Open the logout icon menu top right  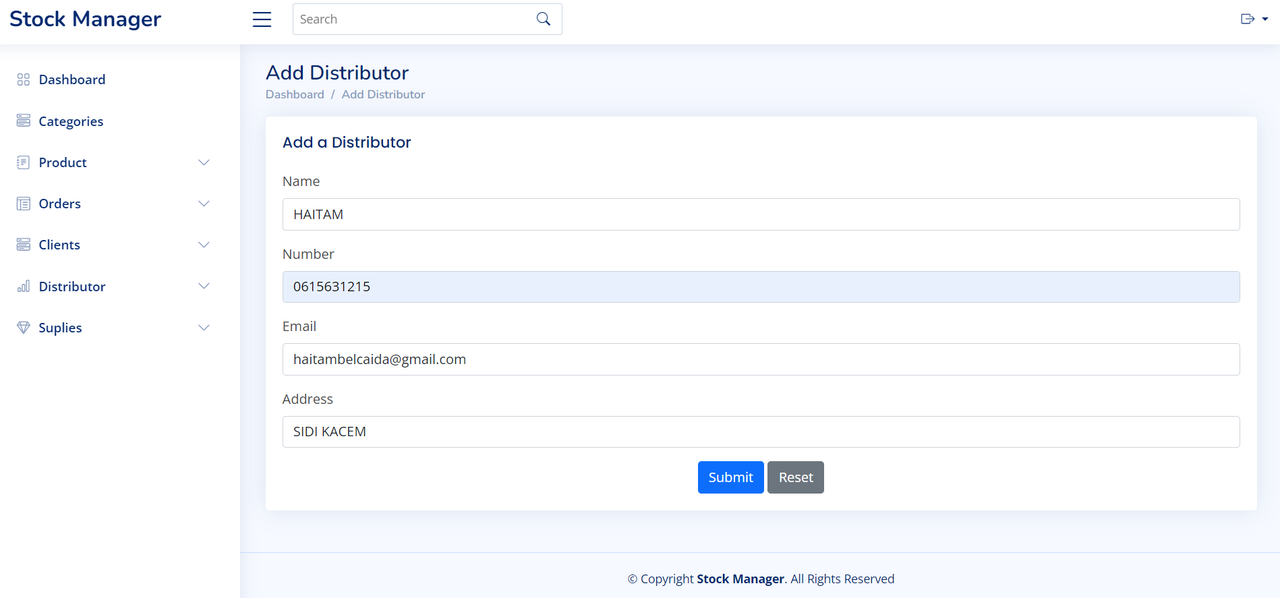pyautogui.click(x=1247, y=19)
